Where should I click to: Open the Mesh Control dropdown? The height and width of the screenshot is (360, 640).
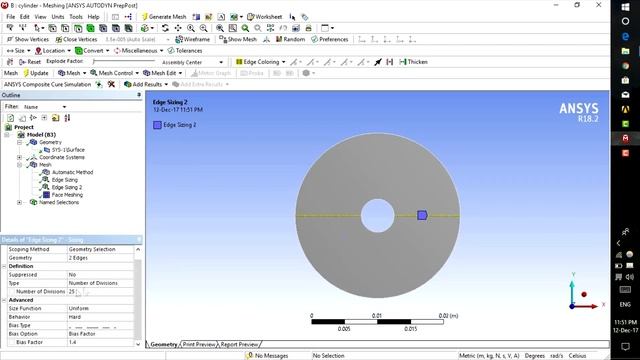[x=114, y=73]
